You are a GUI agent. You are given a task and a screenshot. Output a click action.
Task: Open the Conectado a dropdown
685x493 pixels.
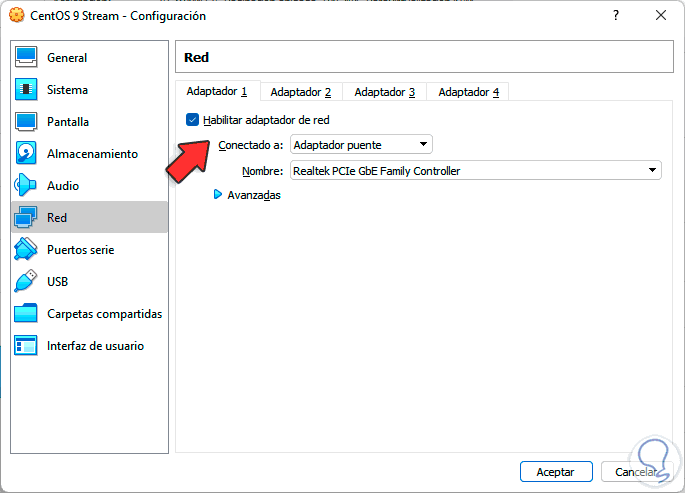tap(361, 145)
